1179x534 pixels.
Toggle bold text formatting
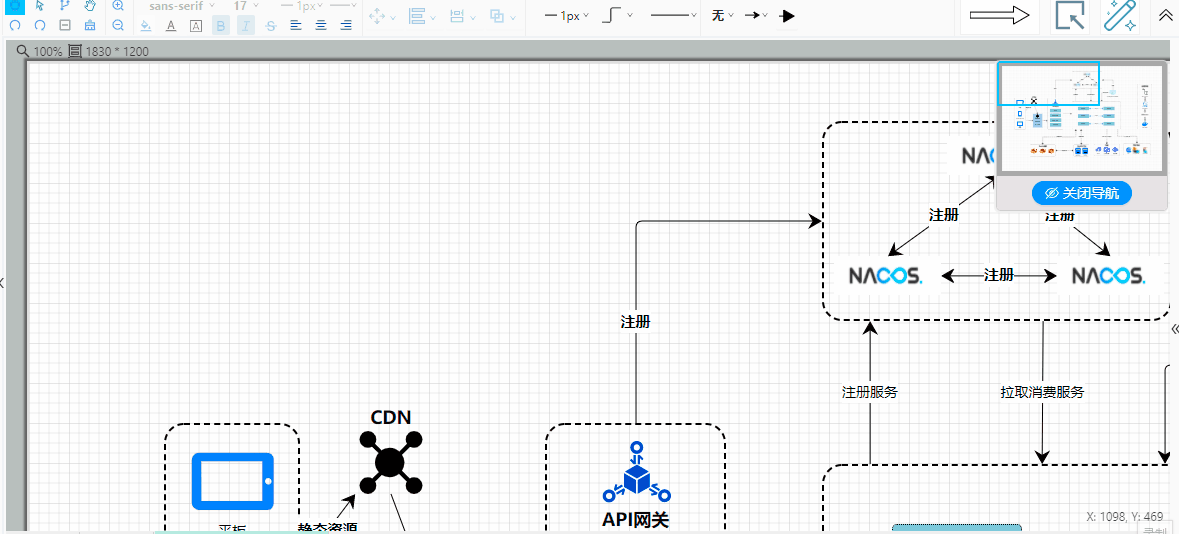coord(221,26)
